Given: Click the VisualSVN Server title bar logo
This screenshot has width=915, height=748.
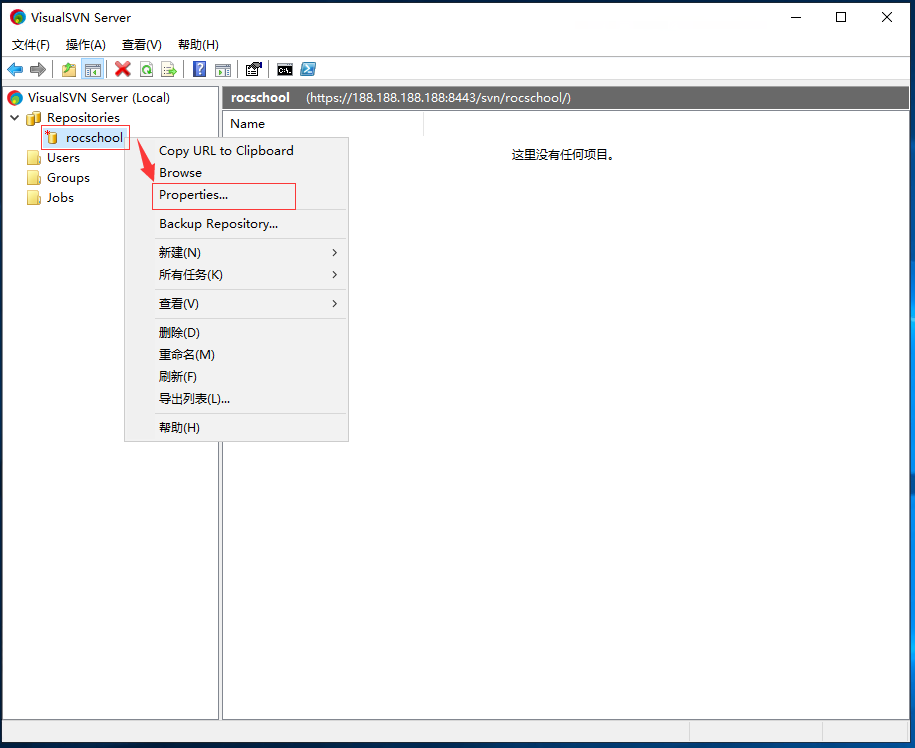Looking at the screenshot, I should coord(18,18).
